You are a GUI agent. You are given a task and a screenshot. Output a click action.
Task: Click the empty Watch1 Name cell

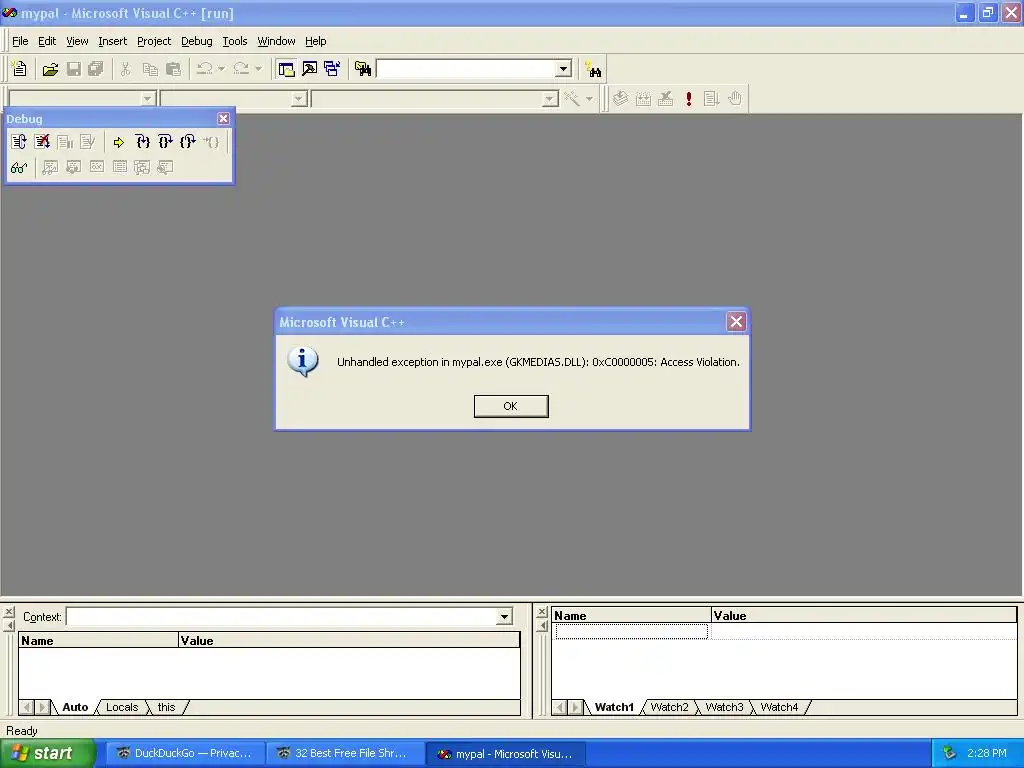[632, 632]
